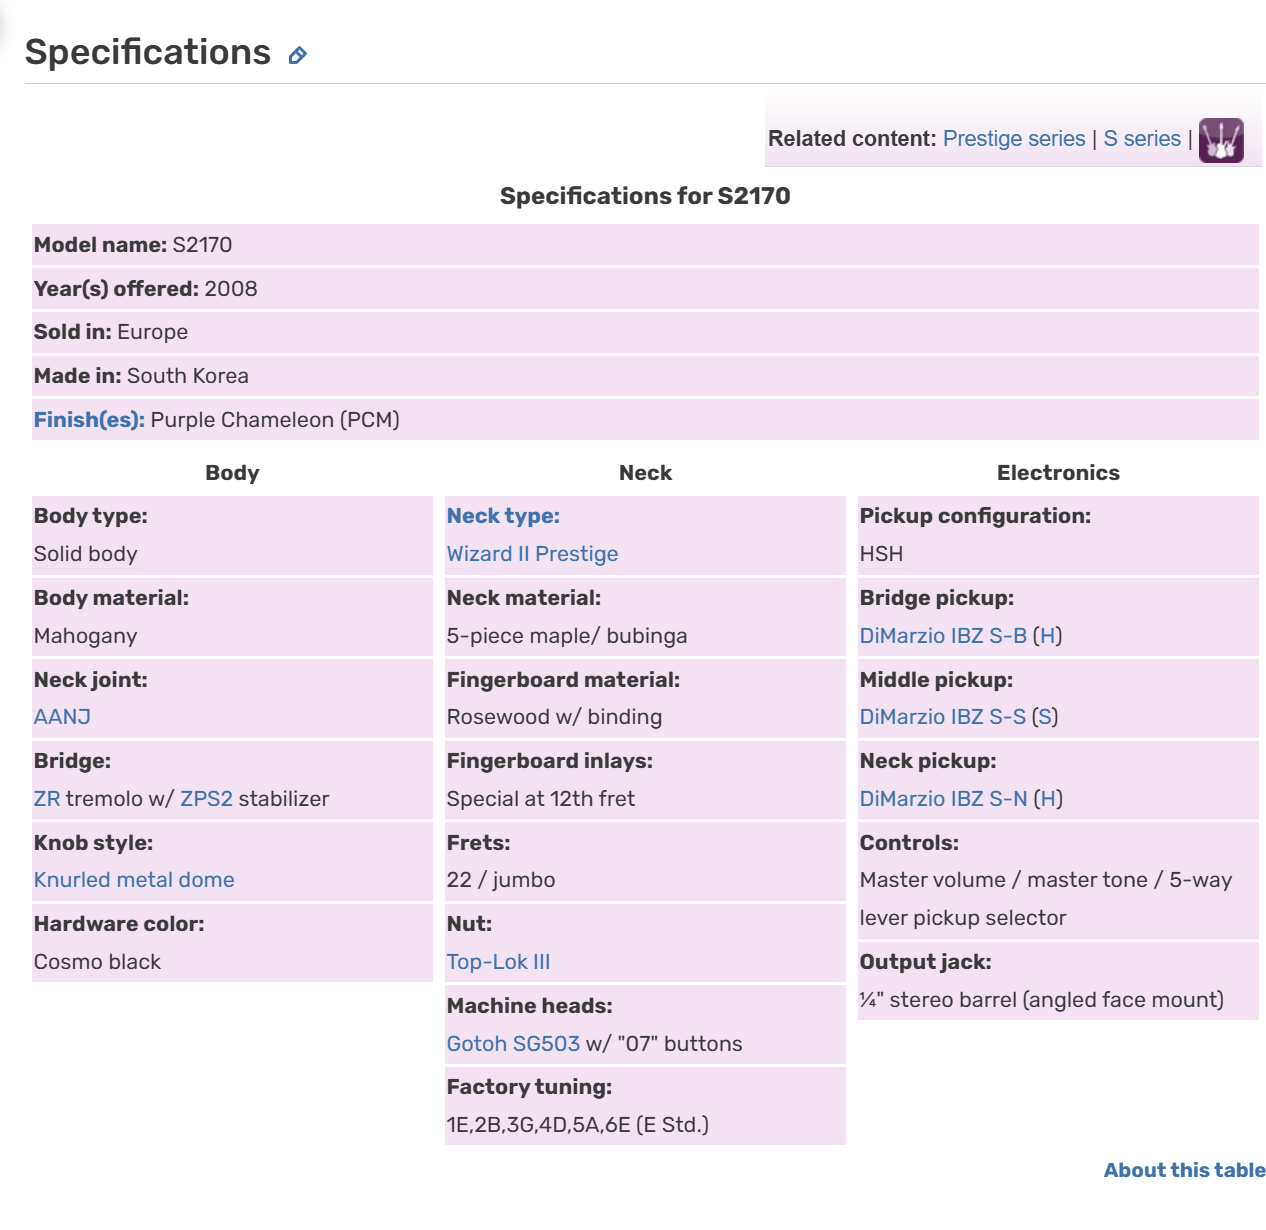Click the H link after neck pickup
This screenshot has height=1230, width=1266.
tap(1047, 799)
